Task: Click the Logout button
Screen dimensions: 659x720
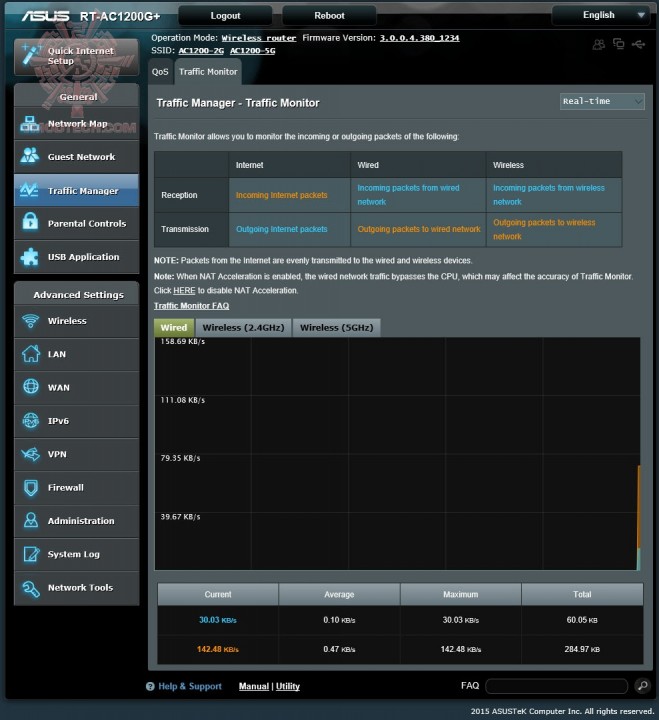Action: [x=225, y=16]
